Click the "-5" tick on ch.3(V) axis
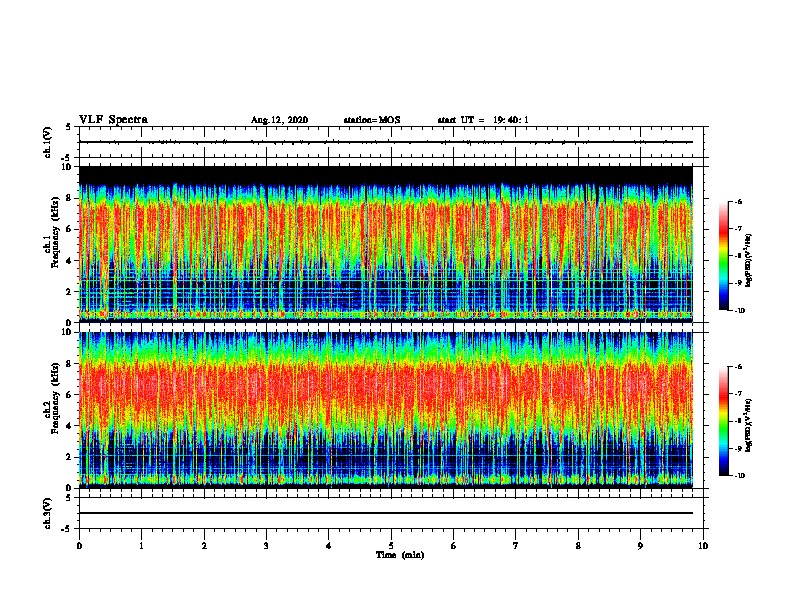This screenshot has height=612, width=792. [x=68, y=529]
